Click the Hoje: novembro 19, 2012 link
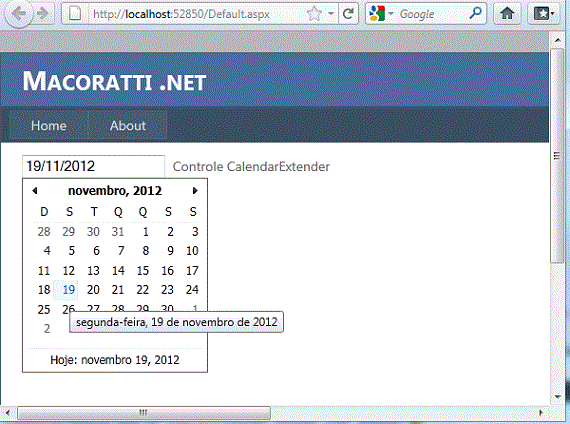Screen dimensions: 570x424 tap(115, 360)
